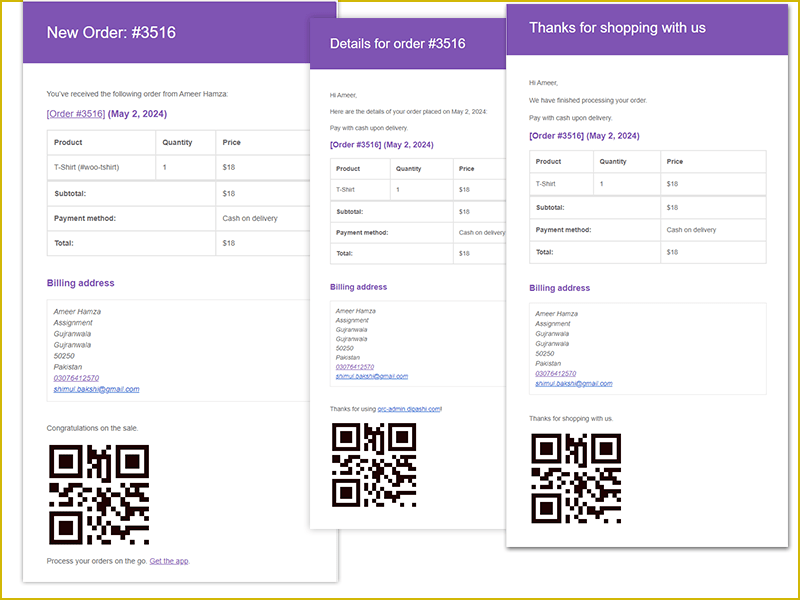Open the prc-admin.dipashi.com link
The image size is (800, 600).
click(409, 409)
